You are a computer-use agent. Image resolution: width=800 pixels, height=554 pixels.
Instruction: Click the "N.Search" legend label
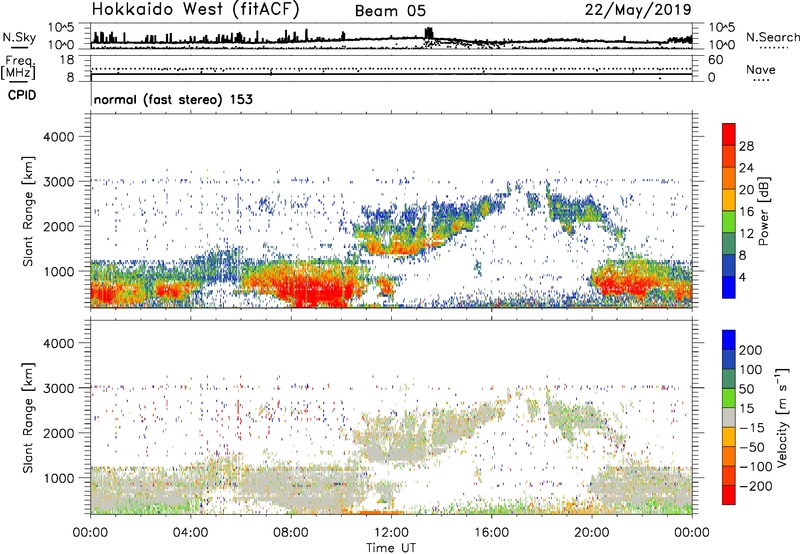tap(772, 37)
